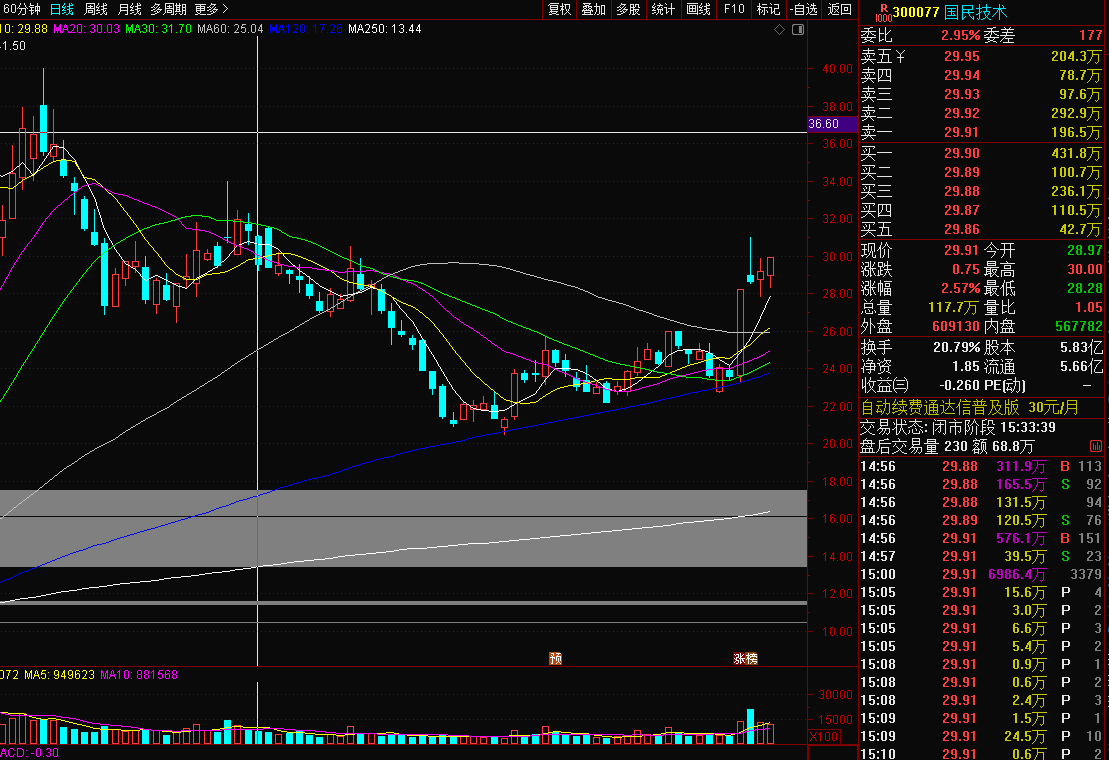The height and width of the screenshot is (760, 1109).
Task: Click the stock name 国民技术
Action: pyautogui.click(x=976, y=13)
